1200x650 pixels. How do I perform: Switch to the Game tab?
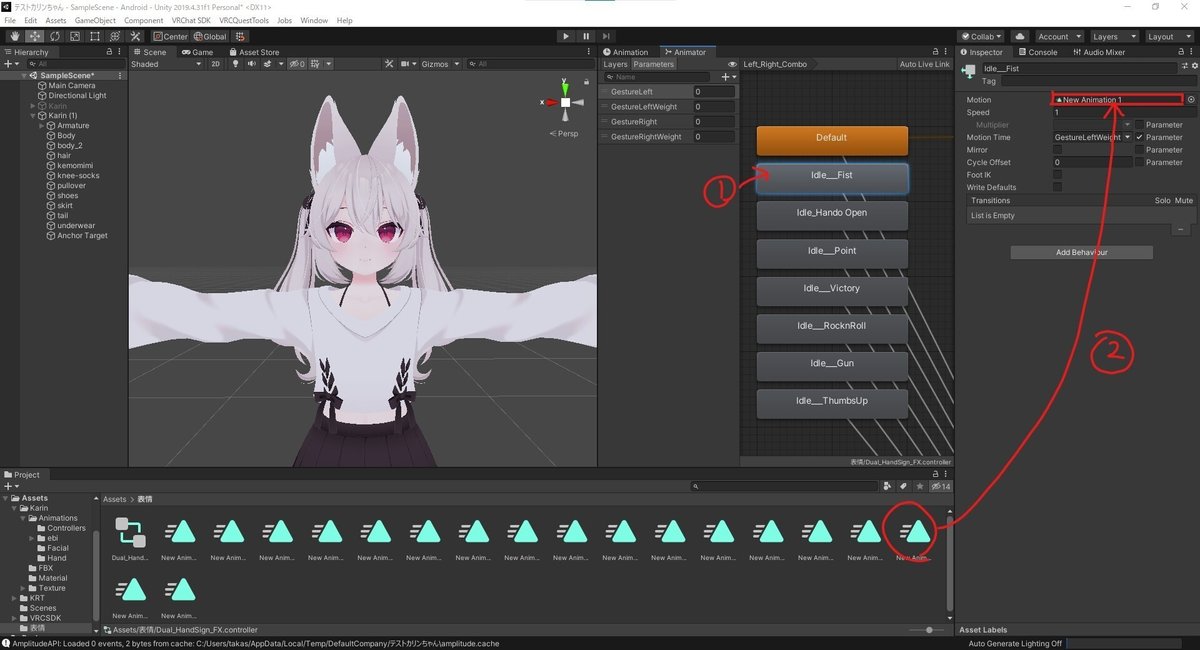click(x=198, y=52)
